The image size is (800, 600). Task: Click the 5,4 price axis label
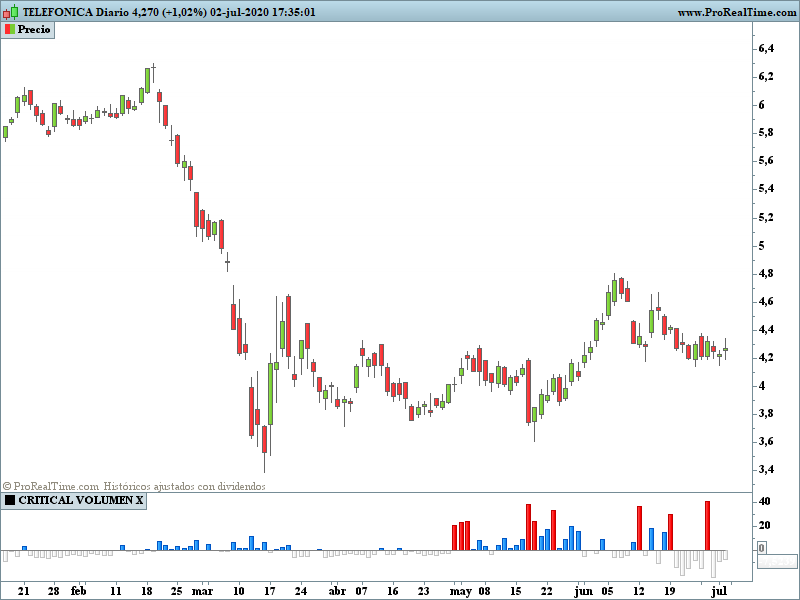tap(766, 189)
